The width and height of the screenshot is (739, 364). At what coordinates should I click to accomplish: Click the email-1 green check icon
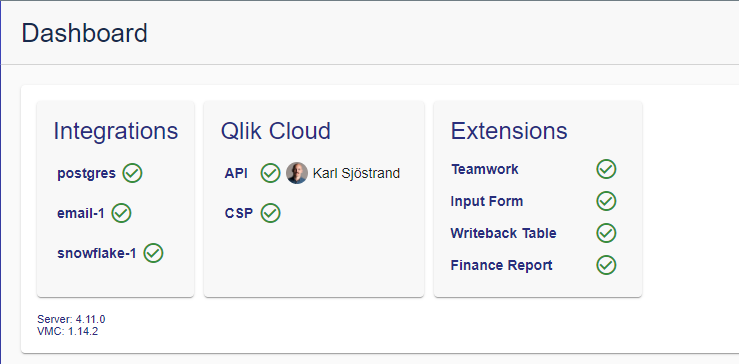point(122,213)
